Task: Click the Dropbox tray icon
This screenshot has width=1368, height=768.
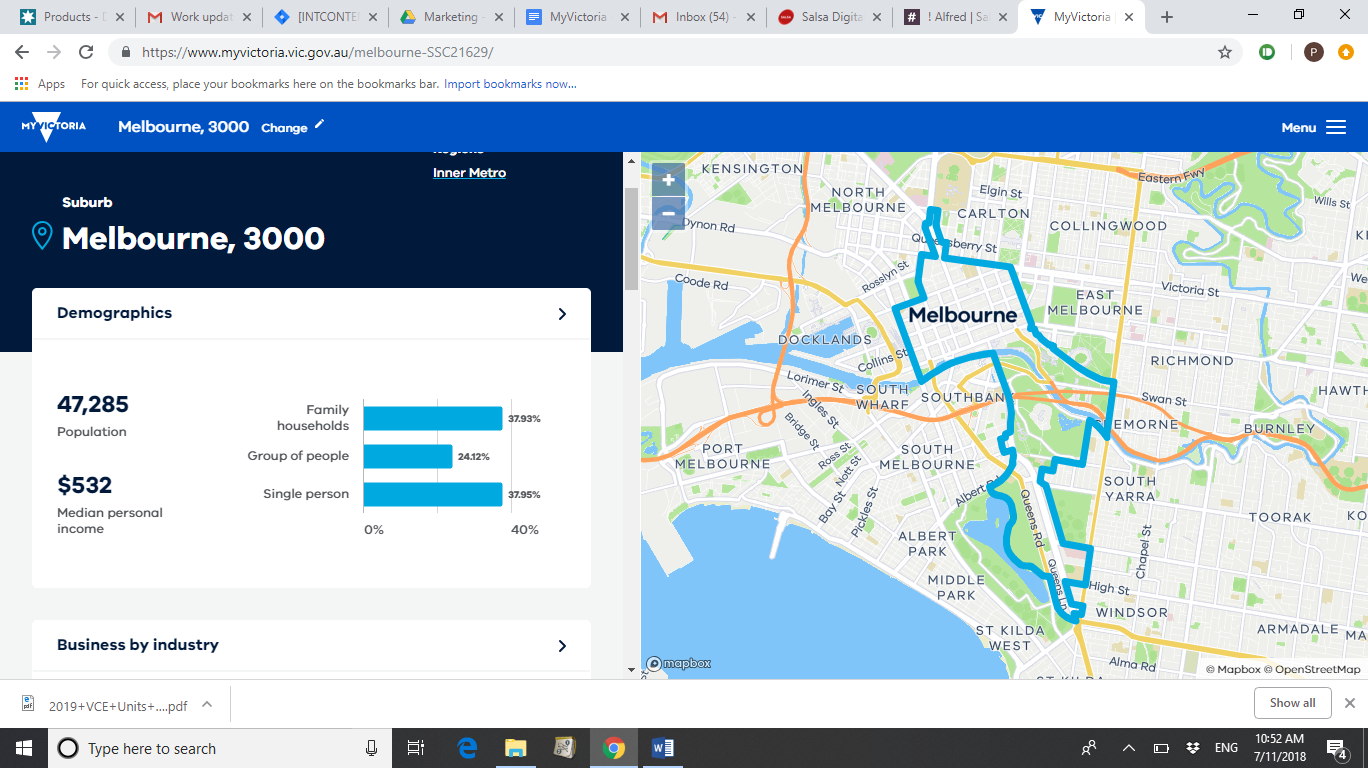Action: click(x=1193, y=748)
